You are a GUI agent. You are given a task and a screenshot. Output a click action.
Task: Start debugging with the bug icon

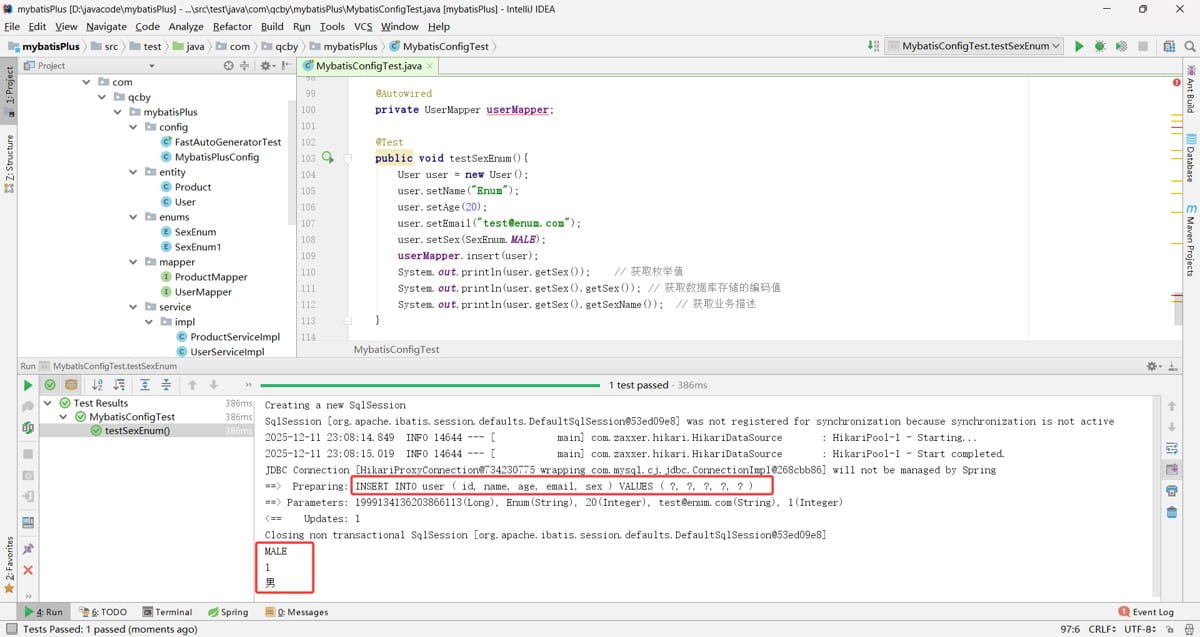[1100, 46]
